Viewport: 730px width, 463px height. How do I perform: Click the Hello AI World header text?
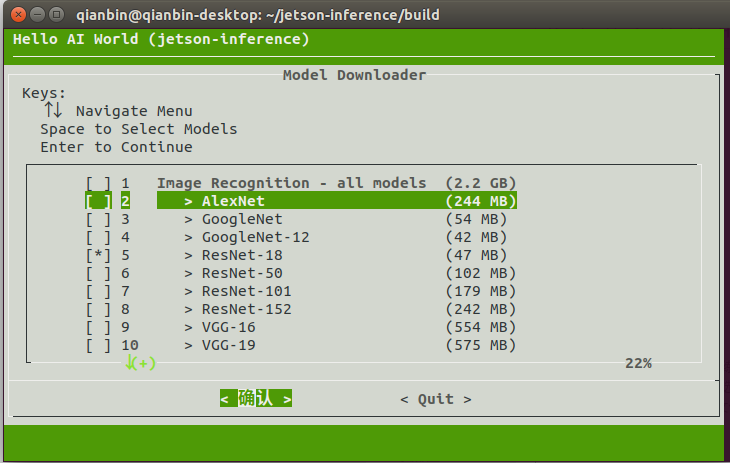[x=161, y=39]
